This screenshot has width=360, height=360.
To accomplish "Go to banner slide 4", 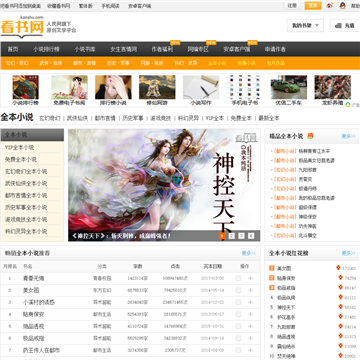I will [x=251, y=236].
